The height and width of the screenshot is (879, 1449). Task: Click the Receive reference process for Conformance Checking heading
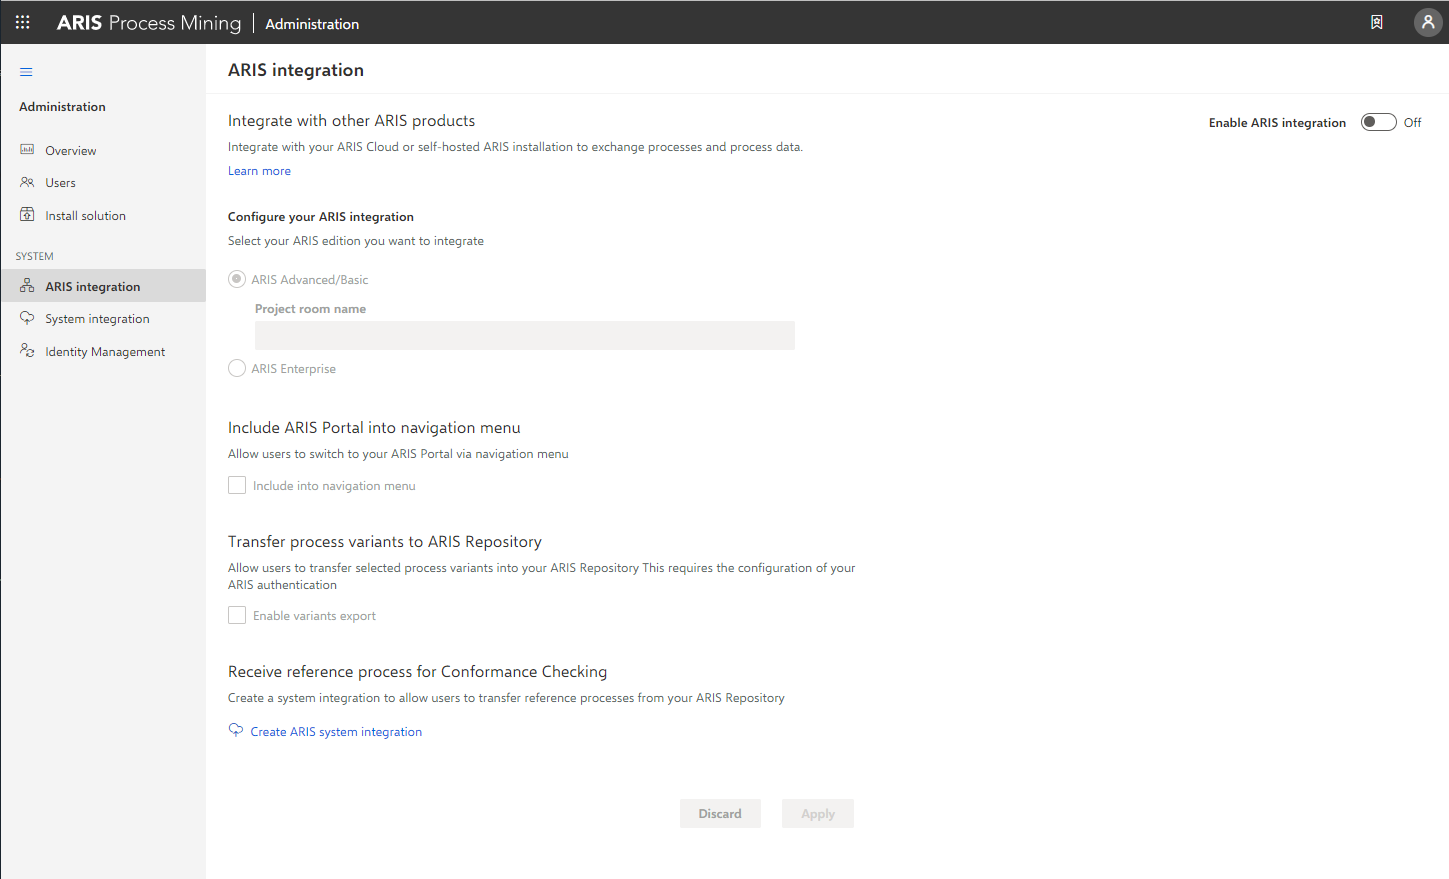point(418,671)
